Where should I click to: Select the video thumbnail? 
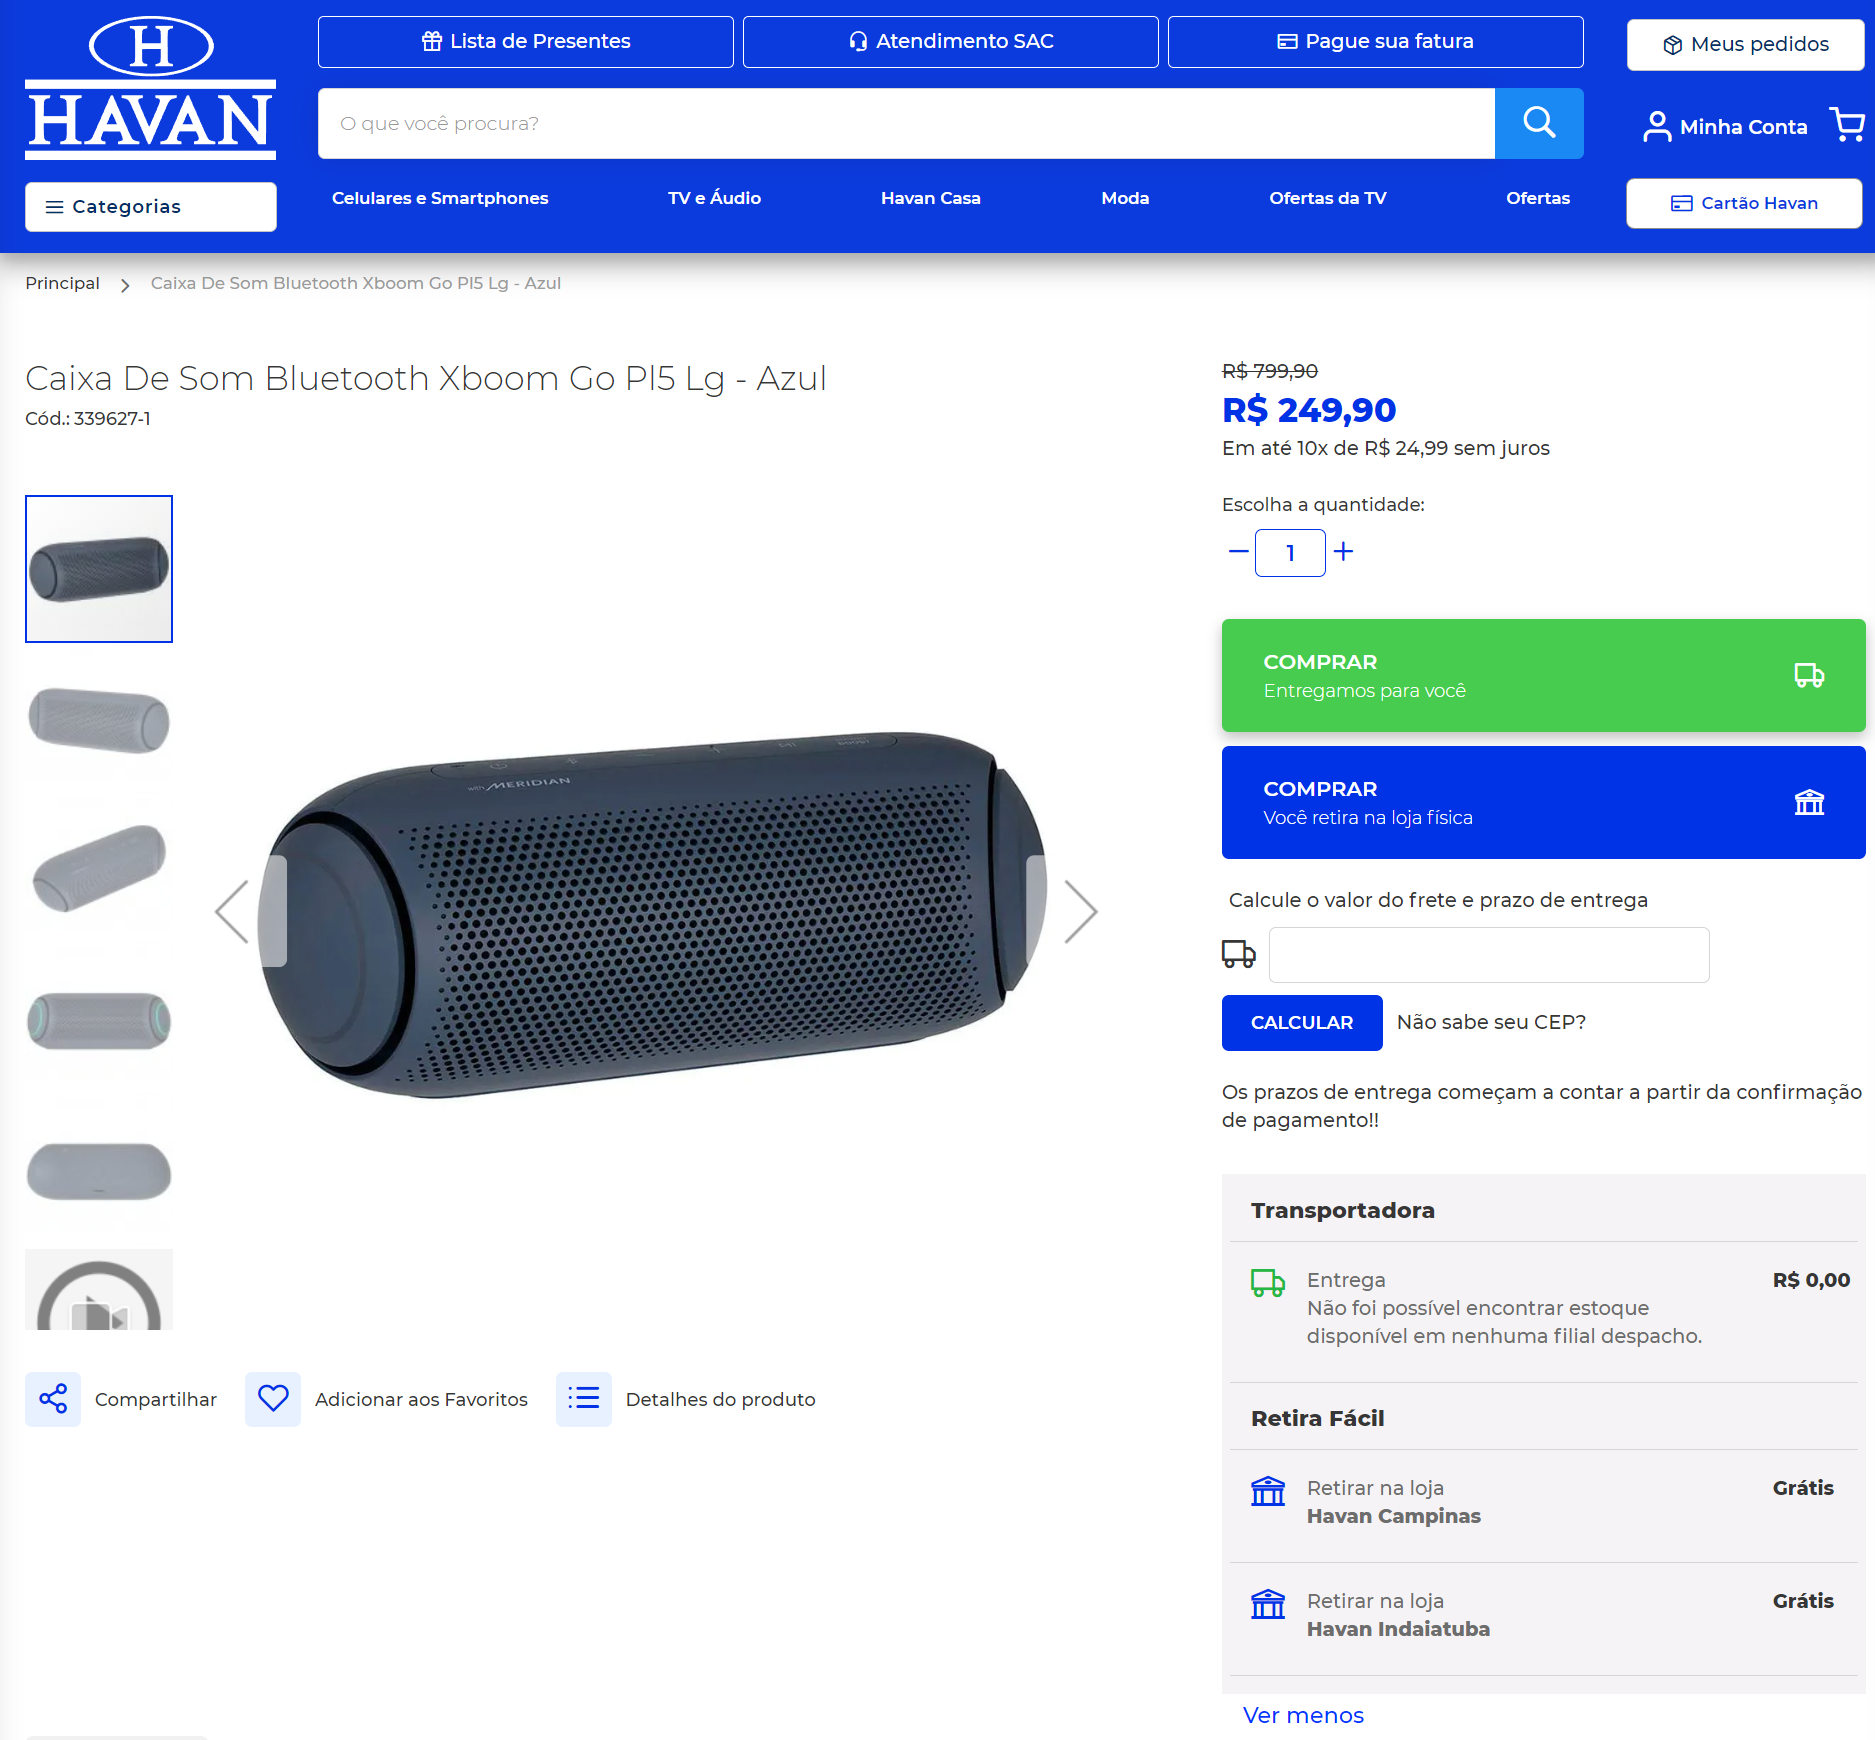tap(99, 1289)
